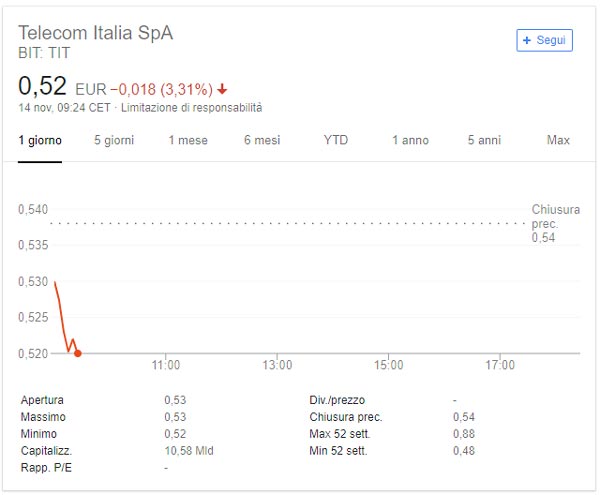
Task: Click the Capitalizz. value 10,58 Mld
Action: (189, 451)
